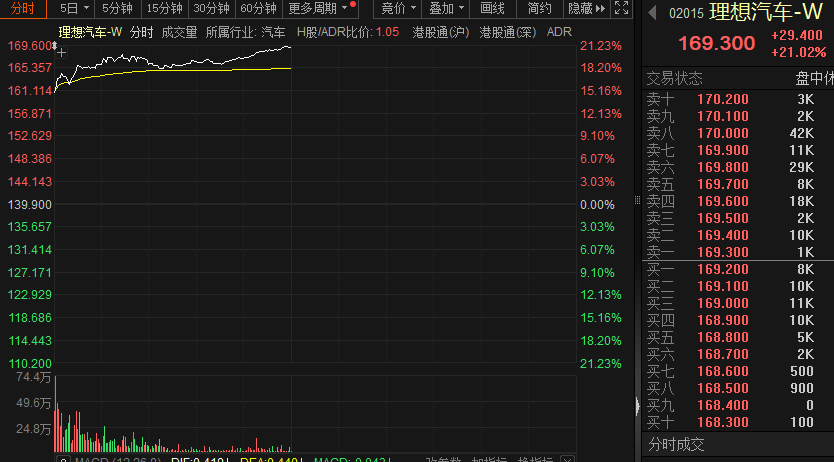Select the 60分钟 period tab
The height and width of the screenshot is (462, 834).
(258, 9)
